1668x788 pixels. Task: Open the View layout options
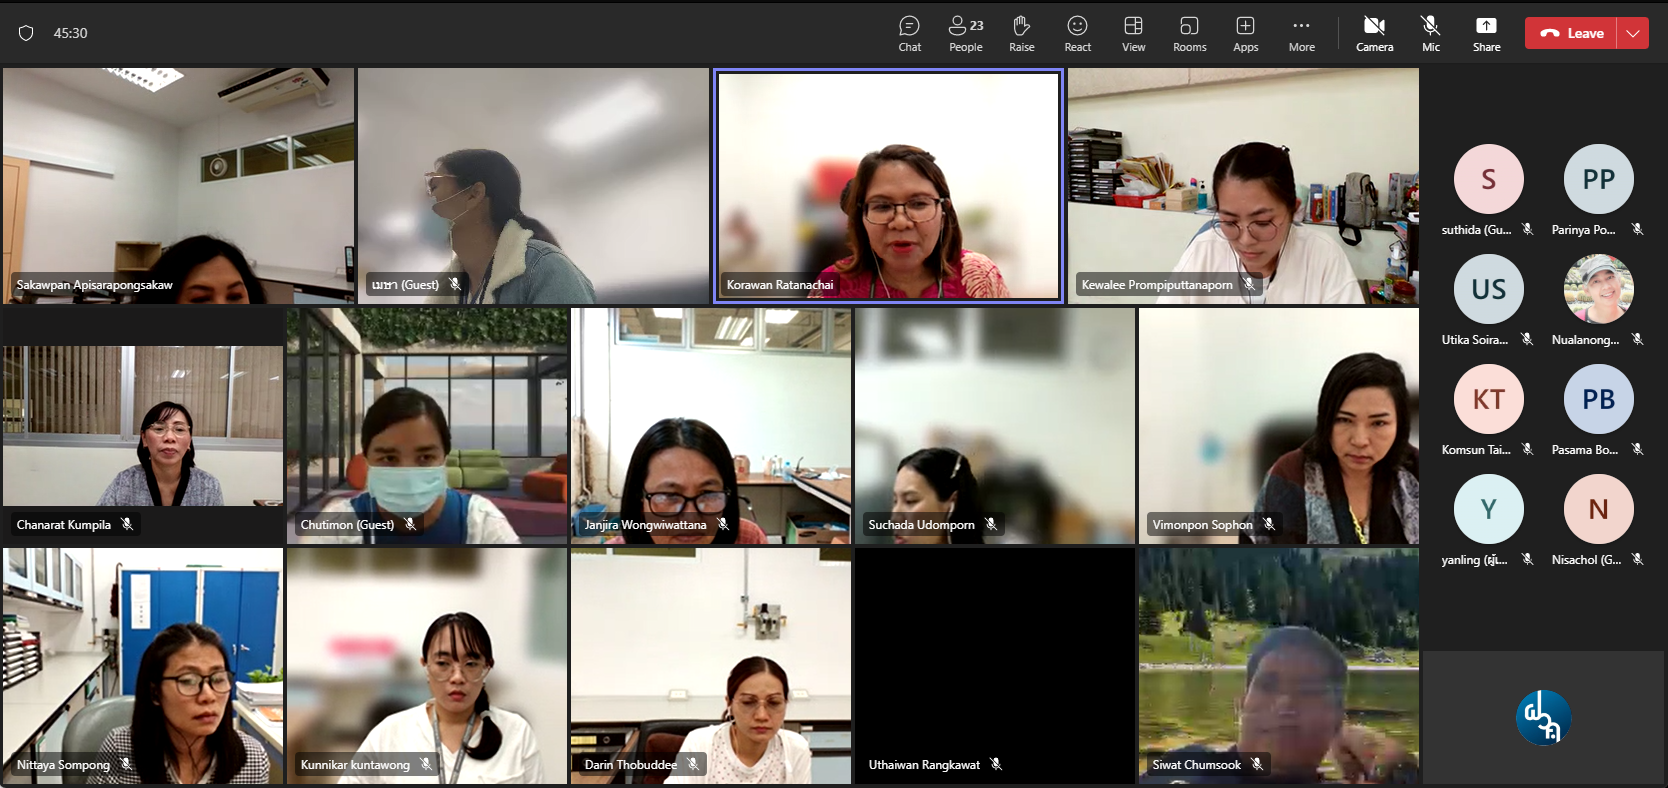coord(1133,33)
